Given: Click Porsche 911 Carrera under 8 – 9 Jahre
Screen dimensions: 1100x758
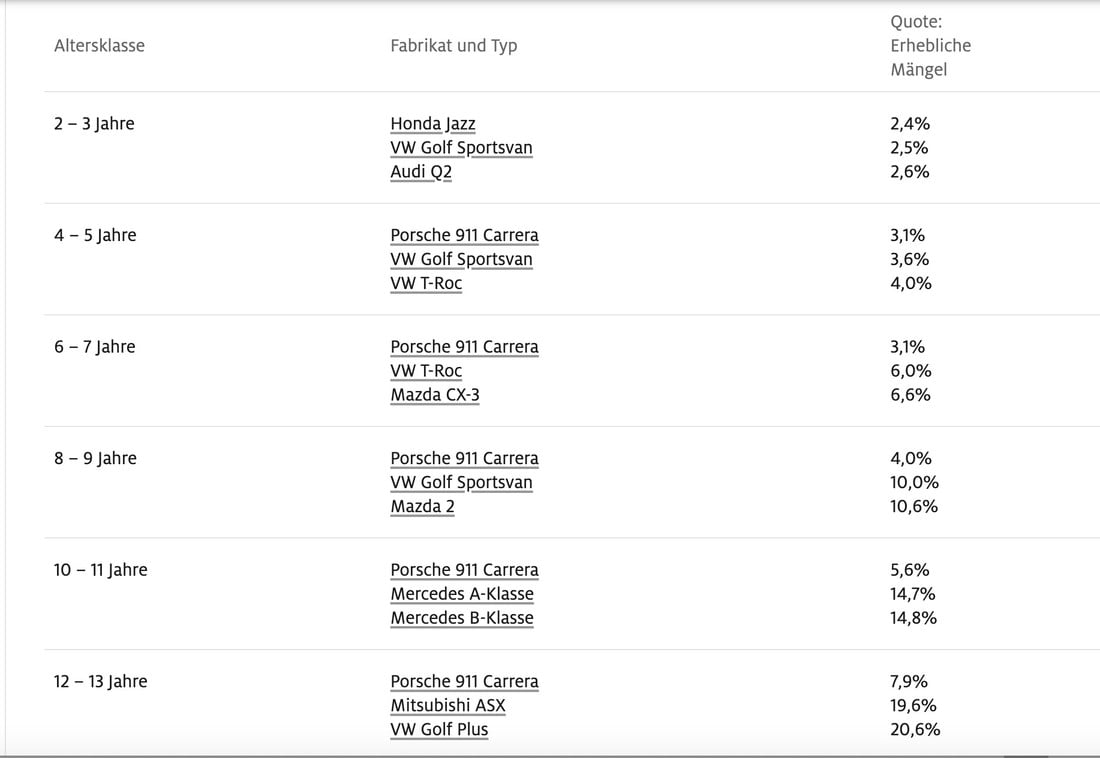Looking at the screenshot, I should 464,459.
